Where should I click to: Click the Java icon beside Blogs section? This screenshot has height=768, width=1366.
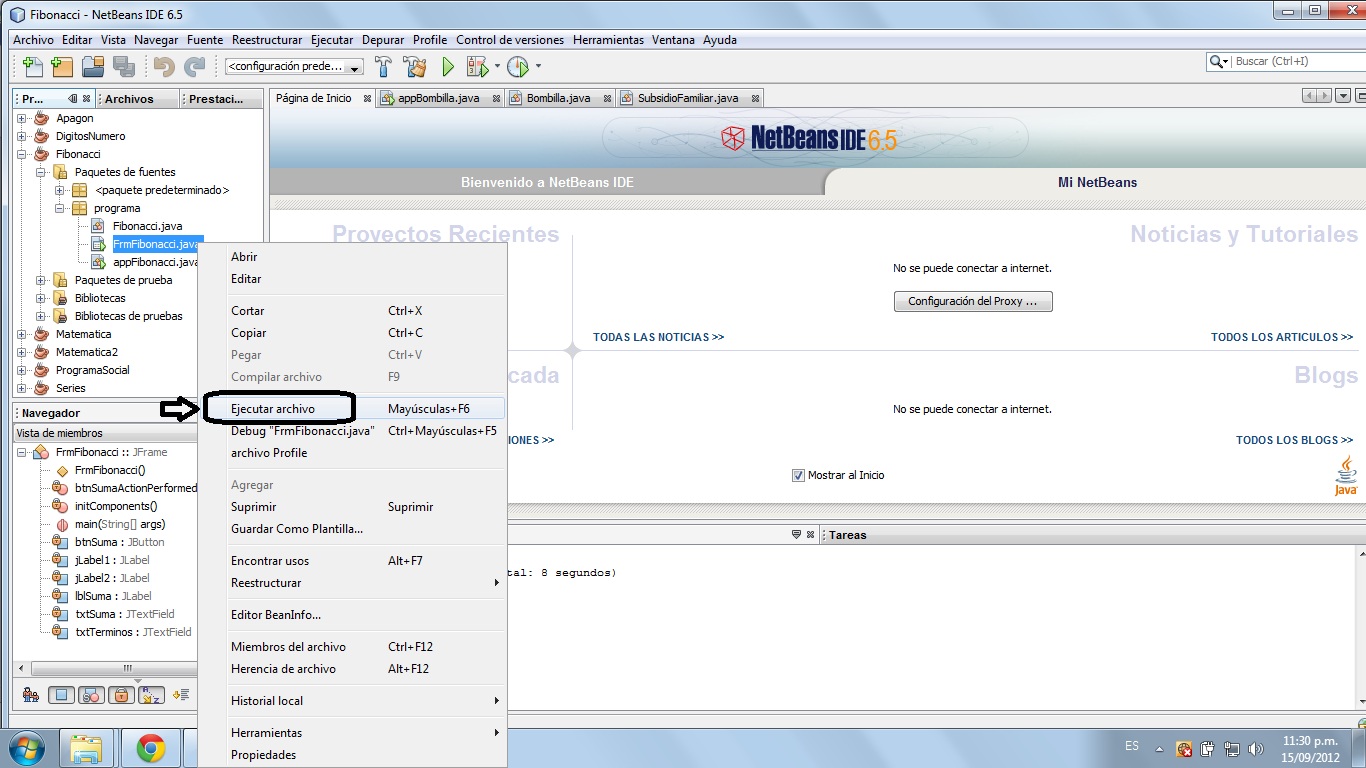coord(1345,472)
